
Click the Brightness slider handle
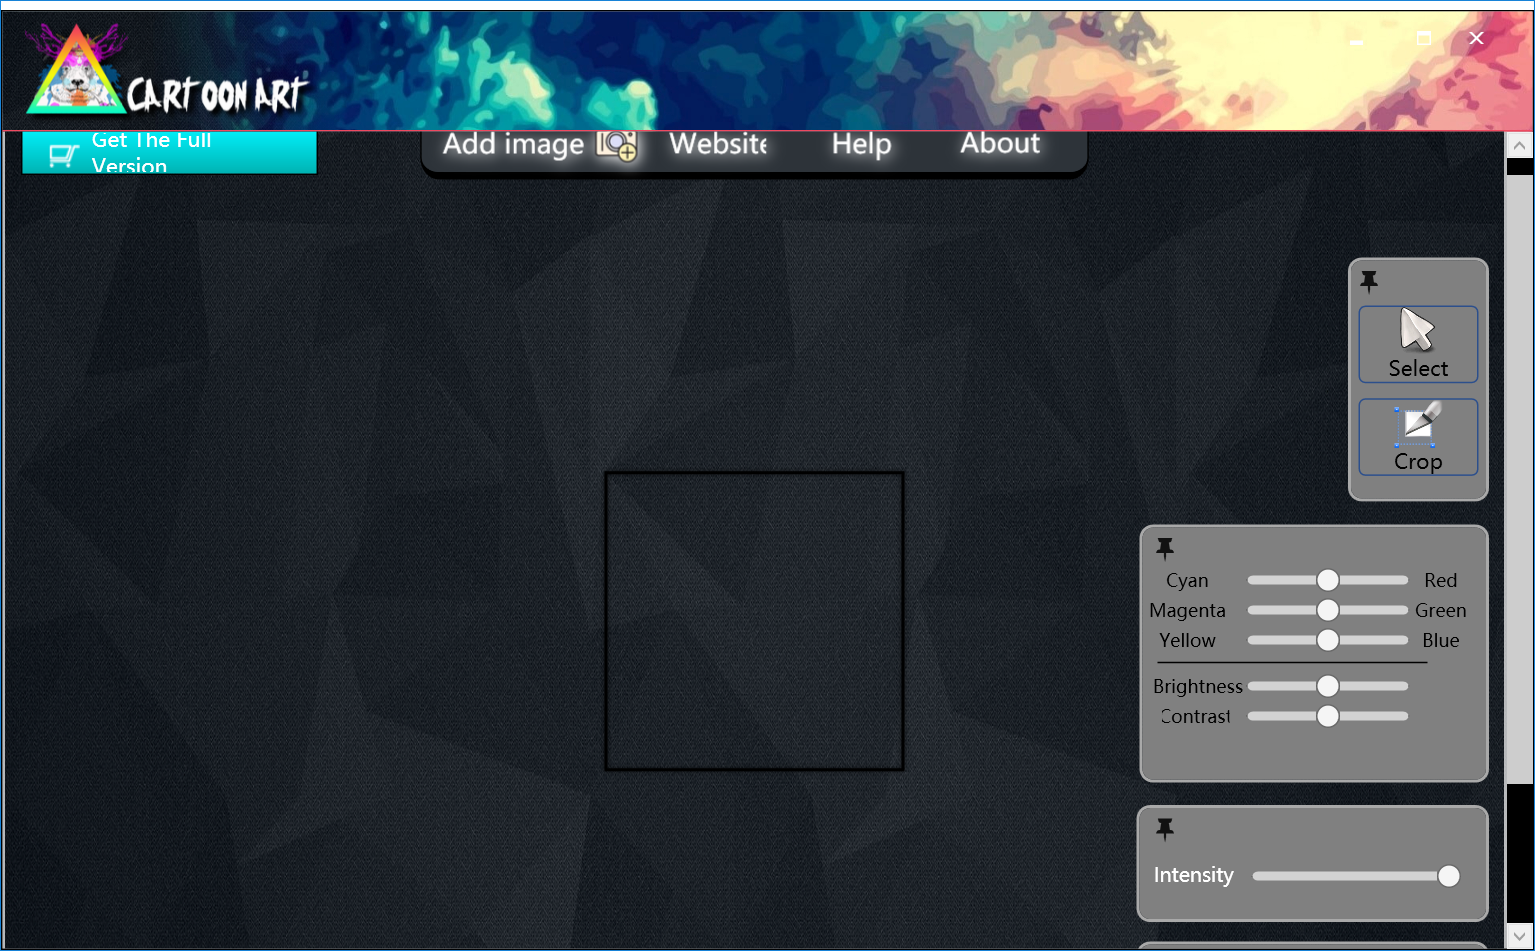click(1327, 686)
